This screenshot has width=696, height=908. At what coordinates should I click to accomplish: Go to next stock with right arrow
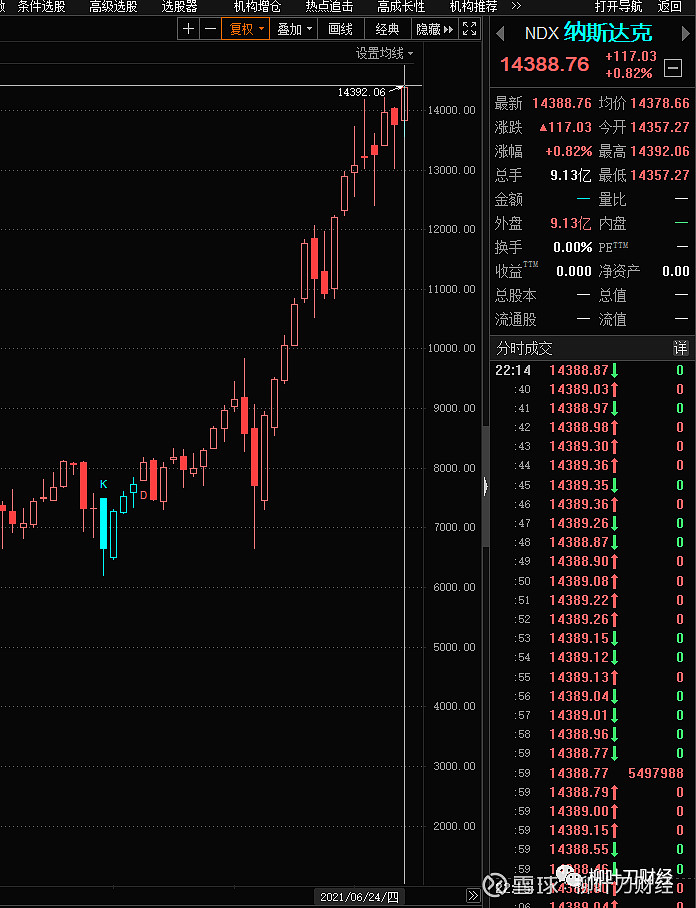click(686, 34)
